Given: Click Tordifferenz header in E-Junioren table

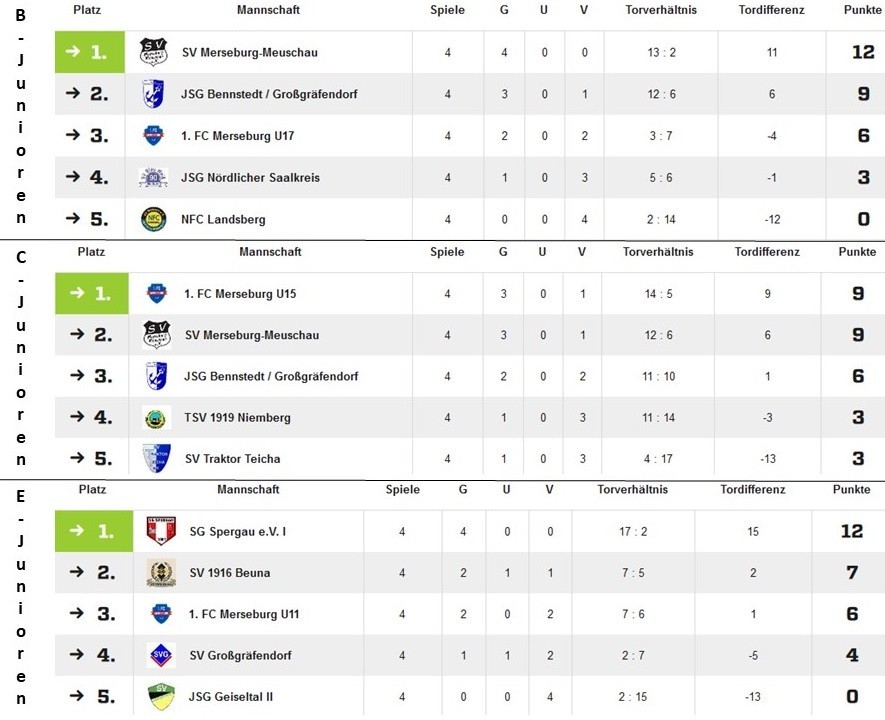Looking at the screenshot, I should pos(753,490).
